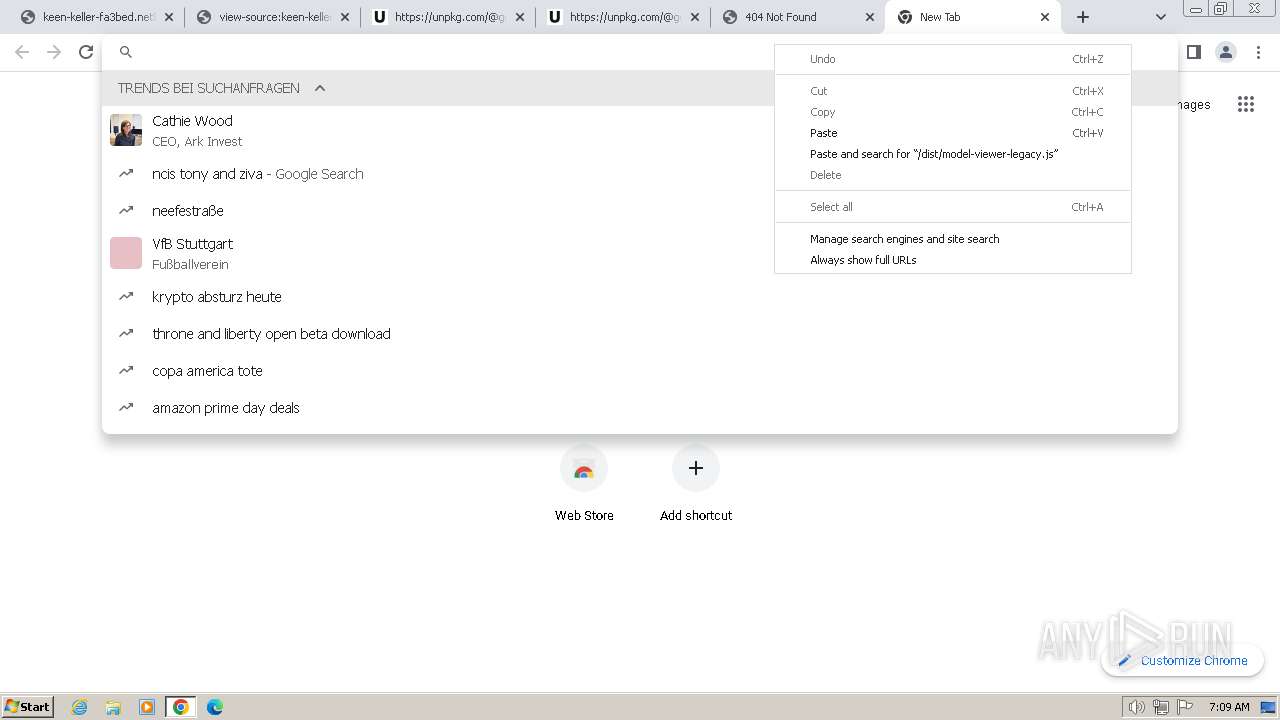Screen dimensions: 1280x720
Task: Click the Customize Chrome button
Action: click(1183, 660)
